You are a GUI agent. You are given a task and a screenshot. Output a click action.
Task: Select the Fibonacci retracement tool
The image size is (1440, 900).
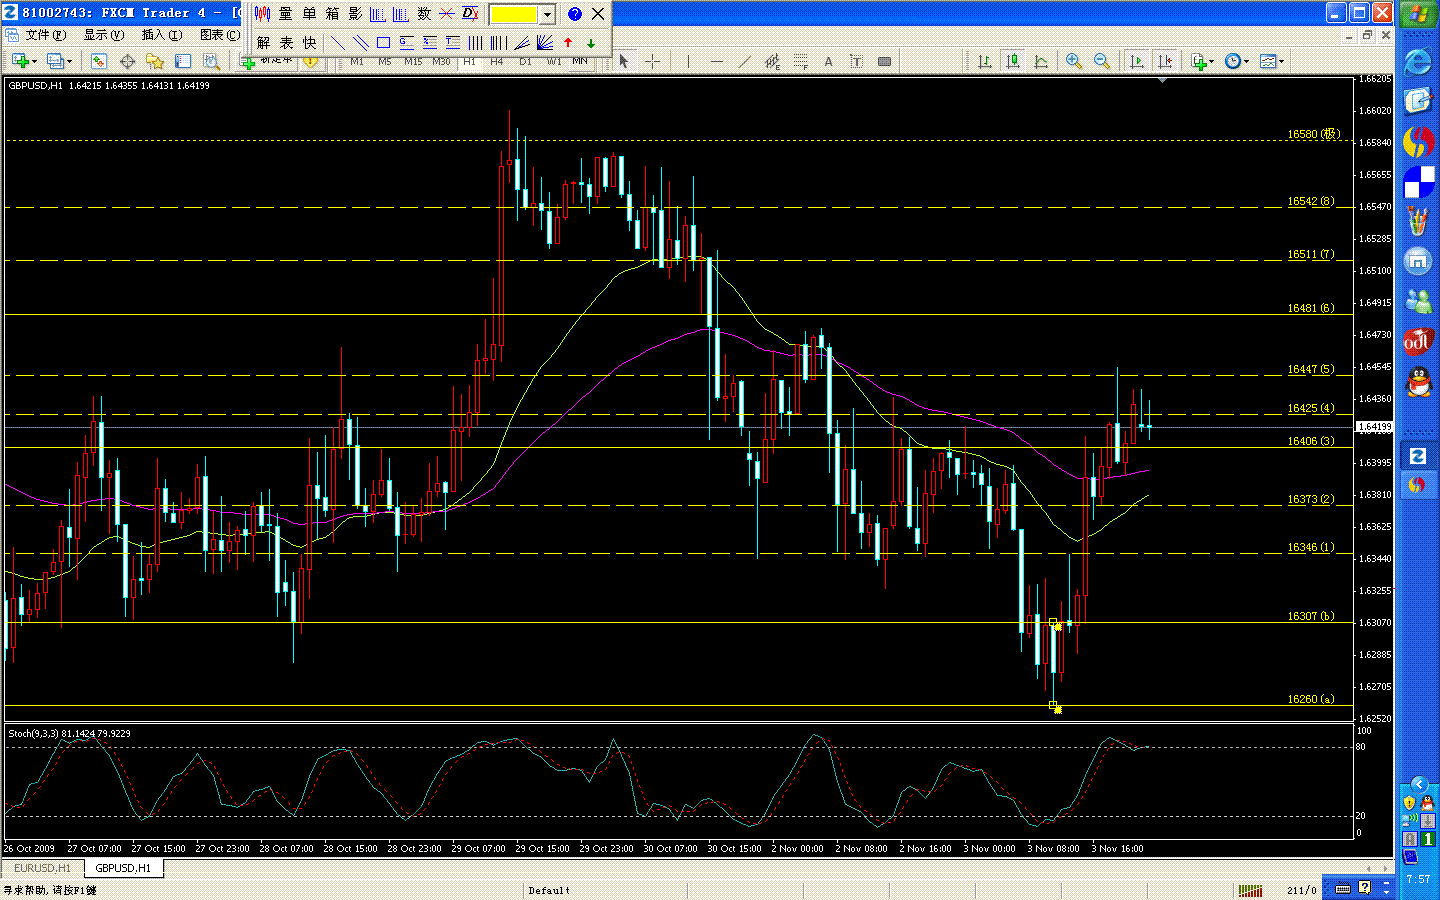pos(800,61)
